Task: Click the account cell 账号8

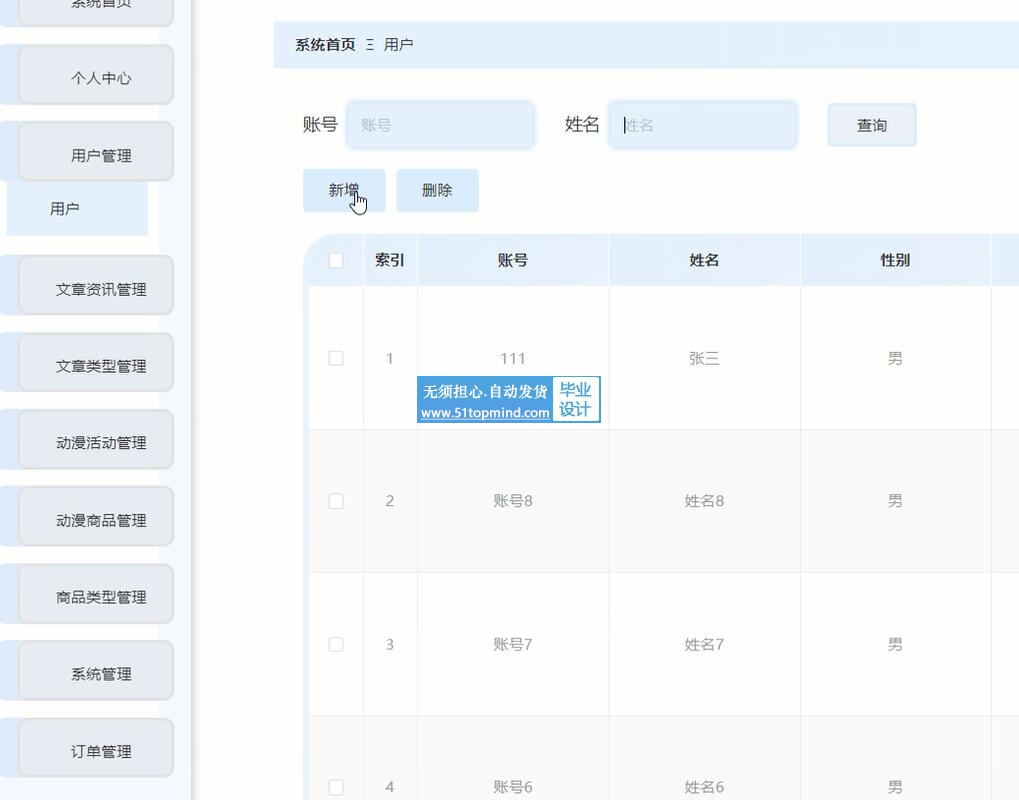Action: point(513,501)
